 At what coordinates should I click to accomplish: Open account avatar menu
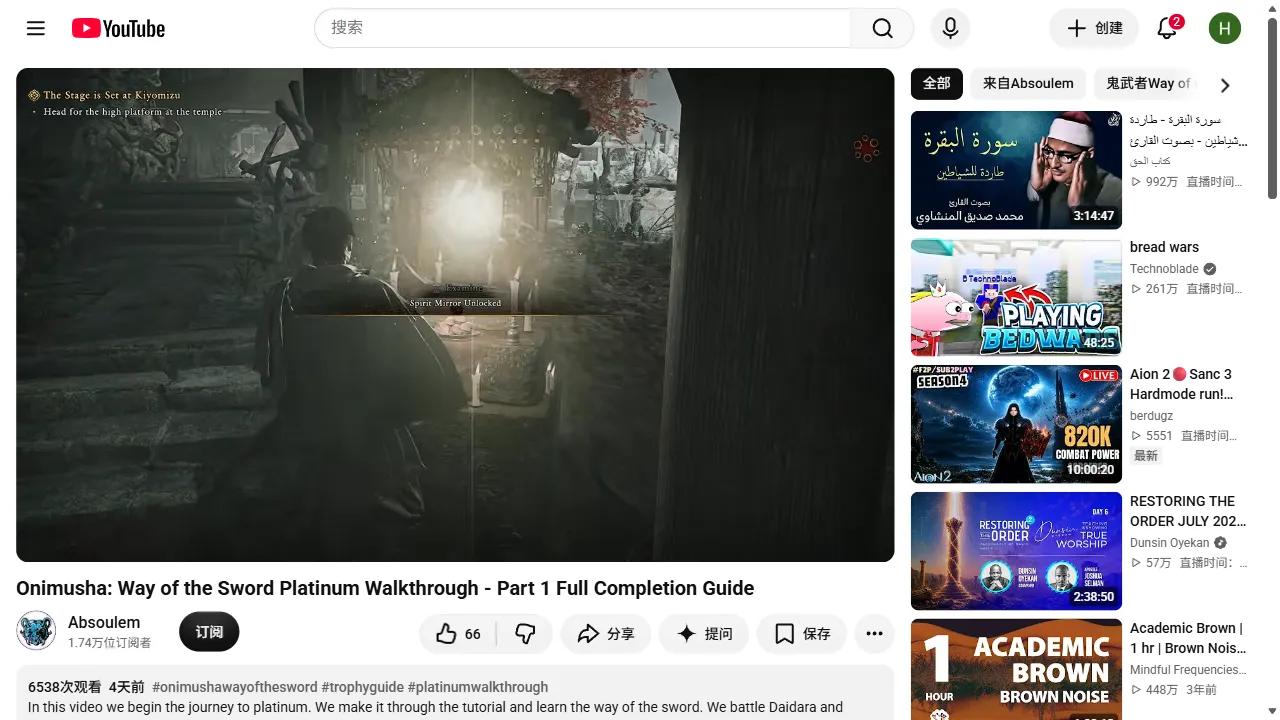pos(1225,28)
